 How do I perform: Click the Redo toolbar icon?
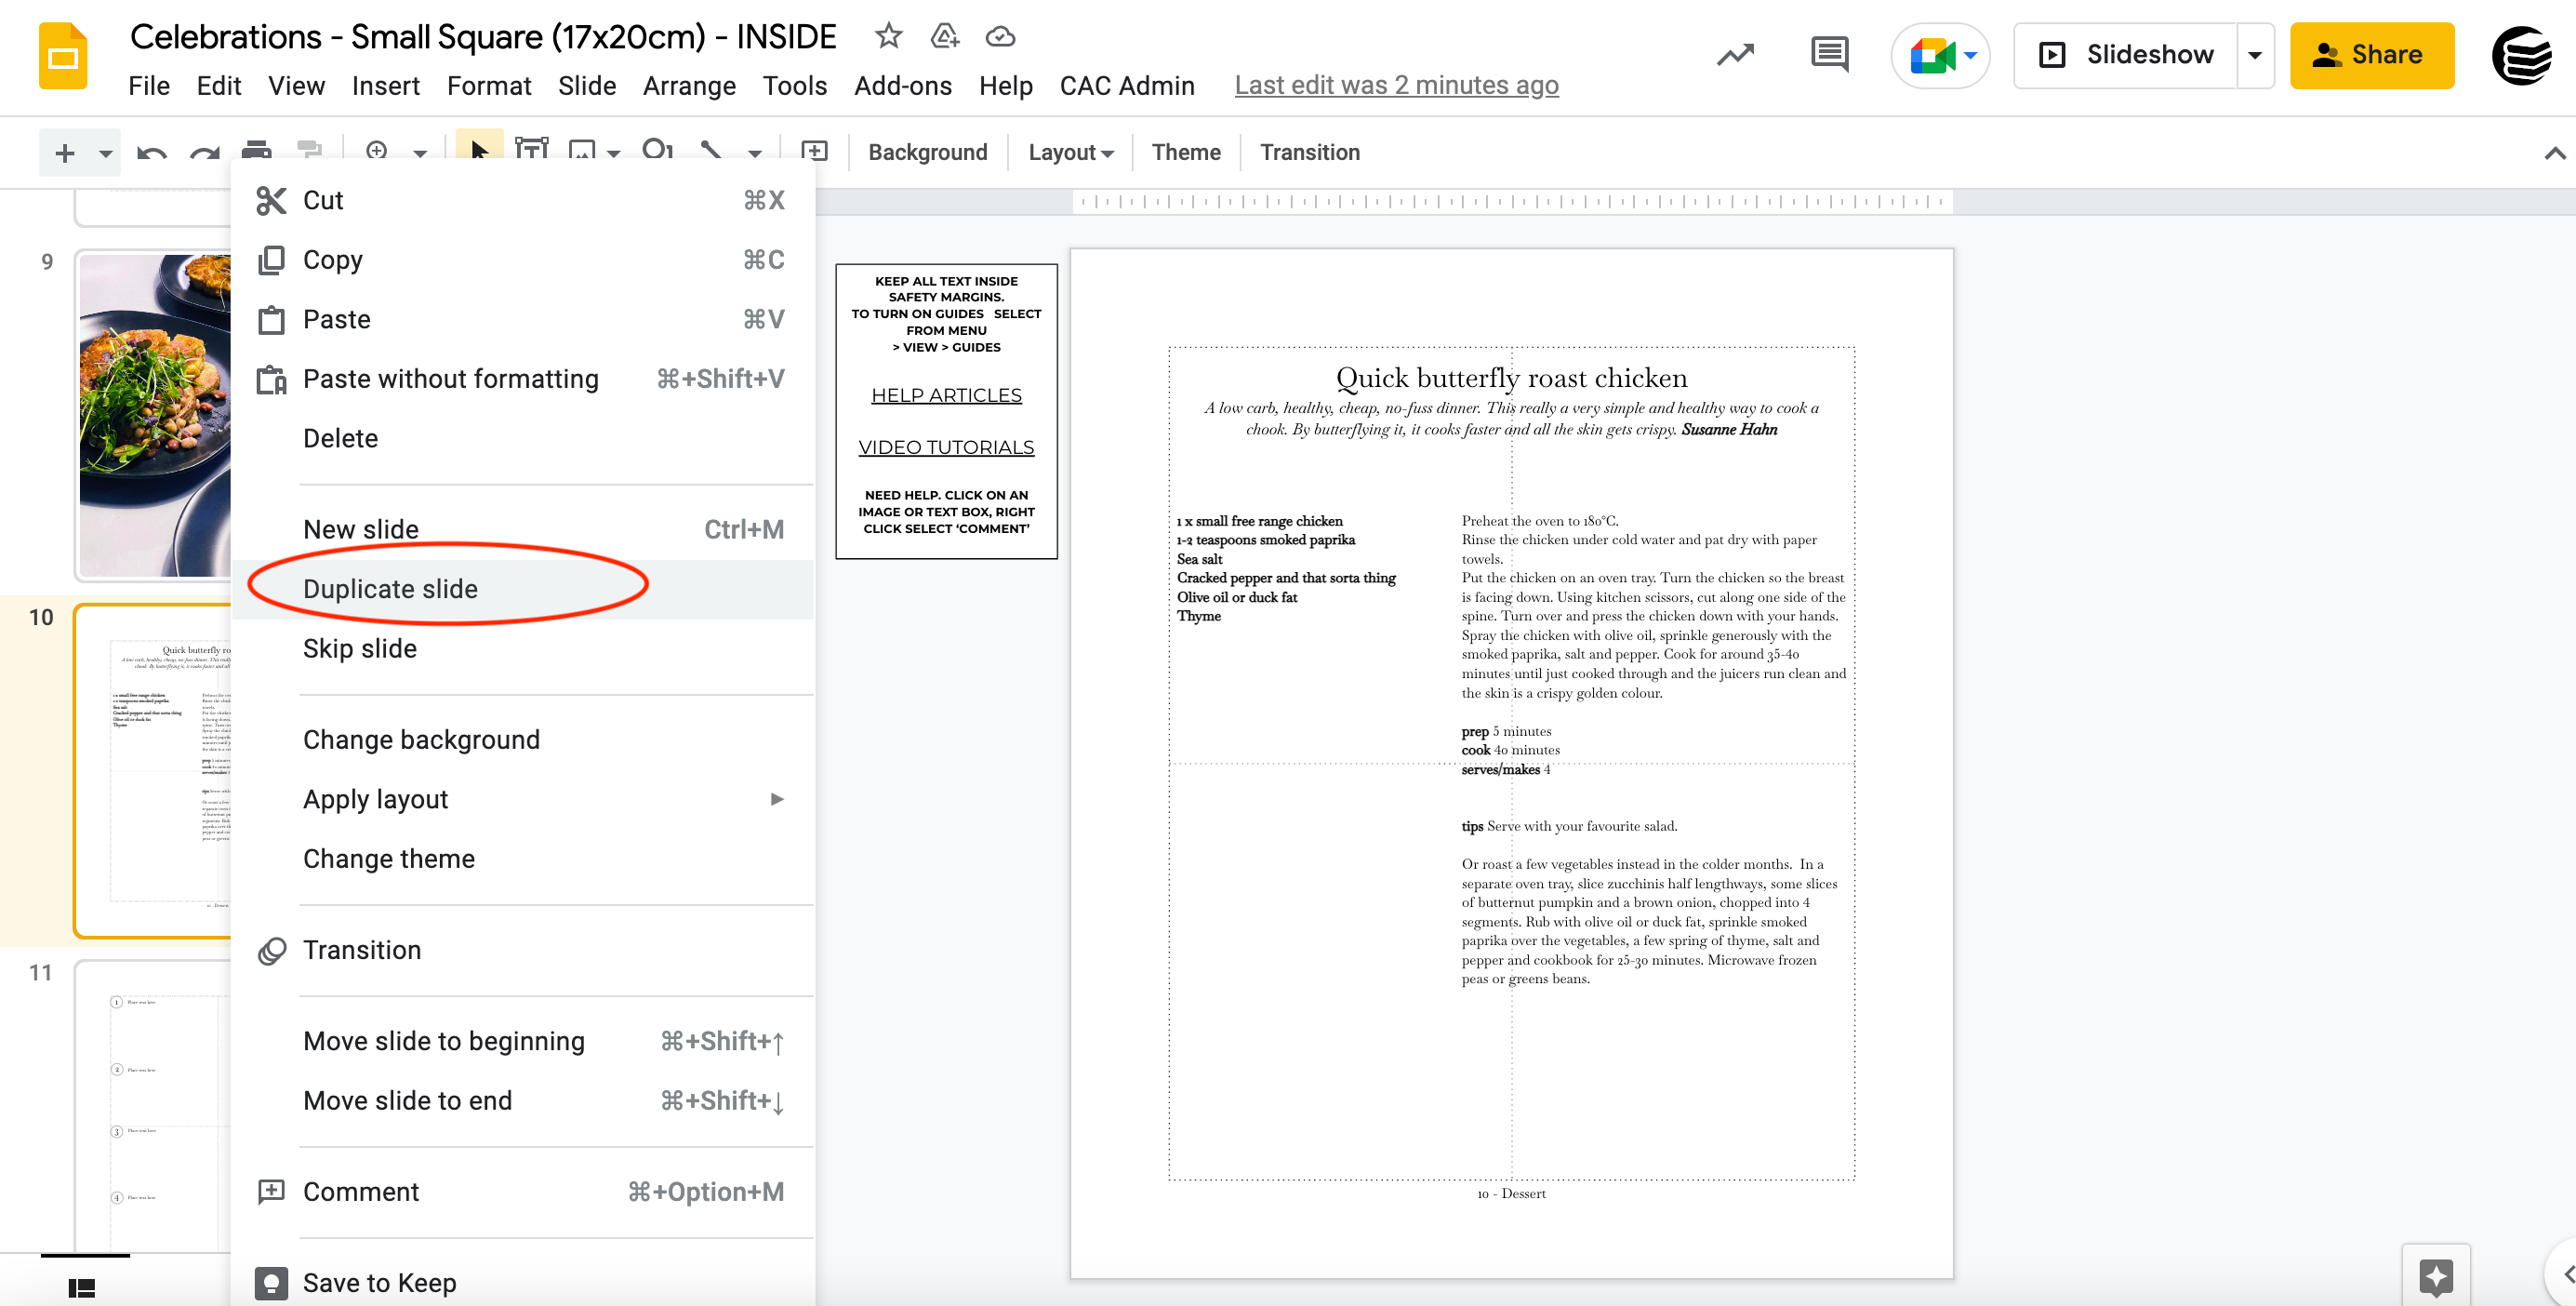coord(204,152)
